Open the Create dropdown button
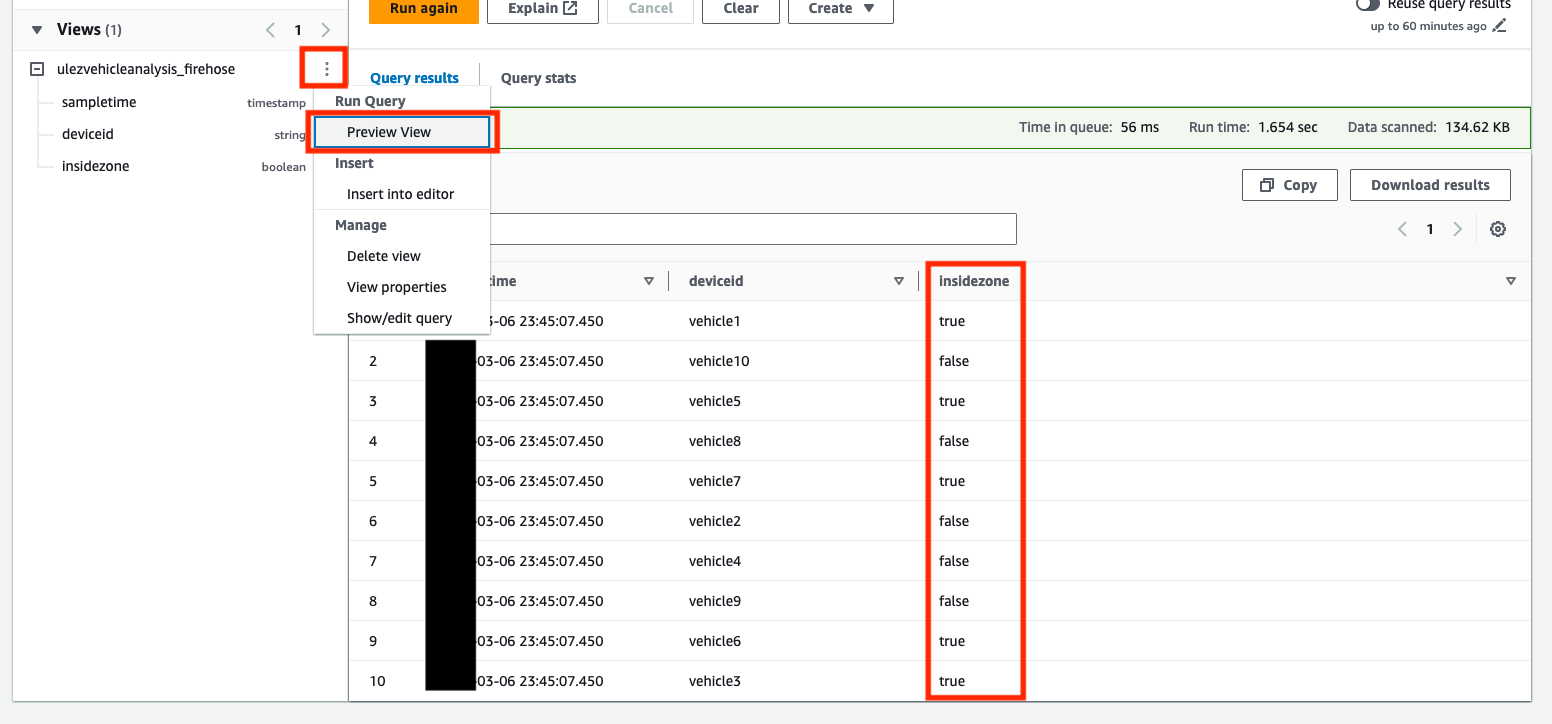This screenshot has height=724, width=1552. point(841,9)
